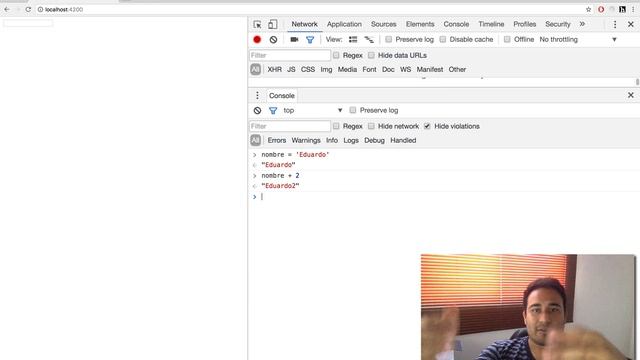Click the capture screenshots camera icon
This screenshot has height=360, width=640.
pyautogui.click(x=294, y=40)
